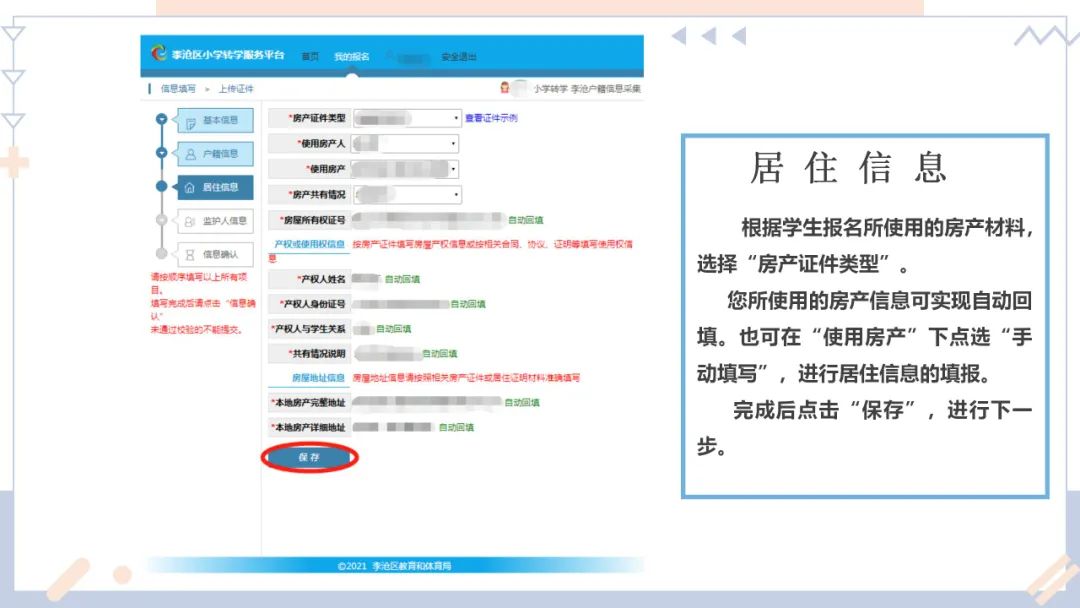This screenshot has width=1080, height=608.
Task: Click the 李沧区小学转学服务平台 logo icon
Action: coord(157,52)
